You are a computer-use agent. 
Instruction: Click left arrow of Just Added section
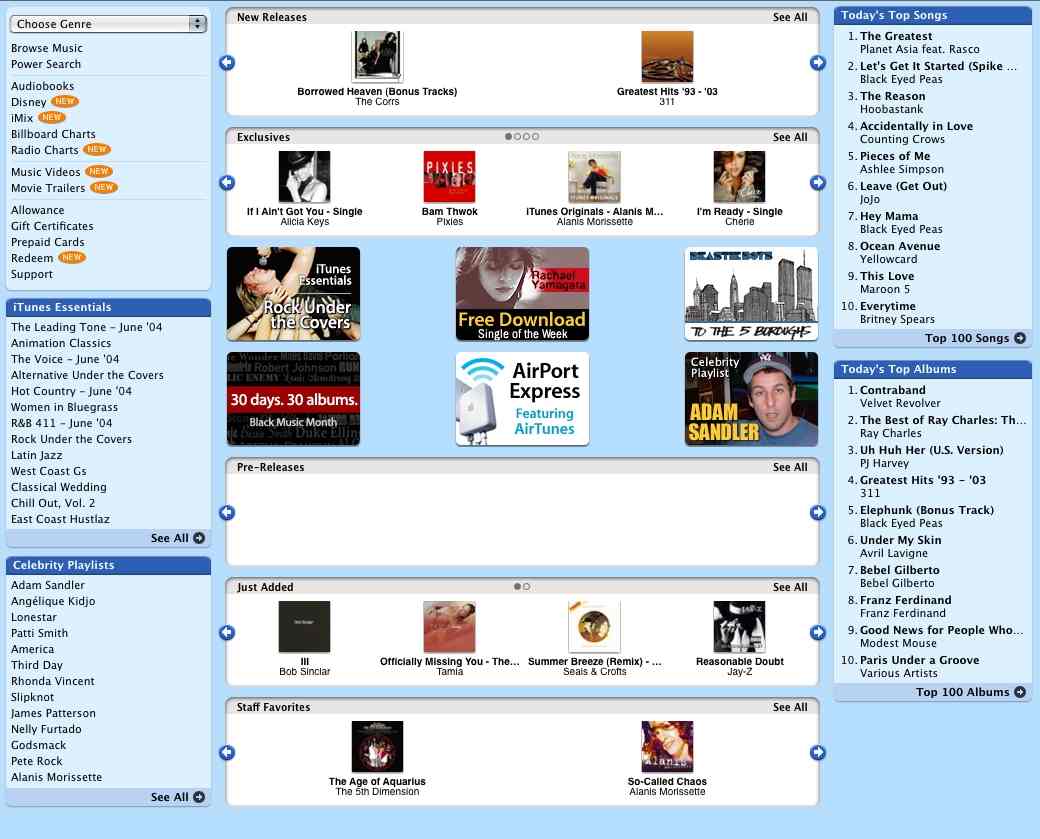[227, 633]
